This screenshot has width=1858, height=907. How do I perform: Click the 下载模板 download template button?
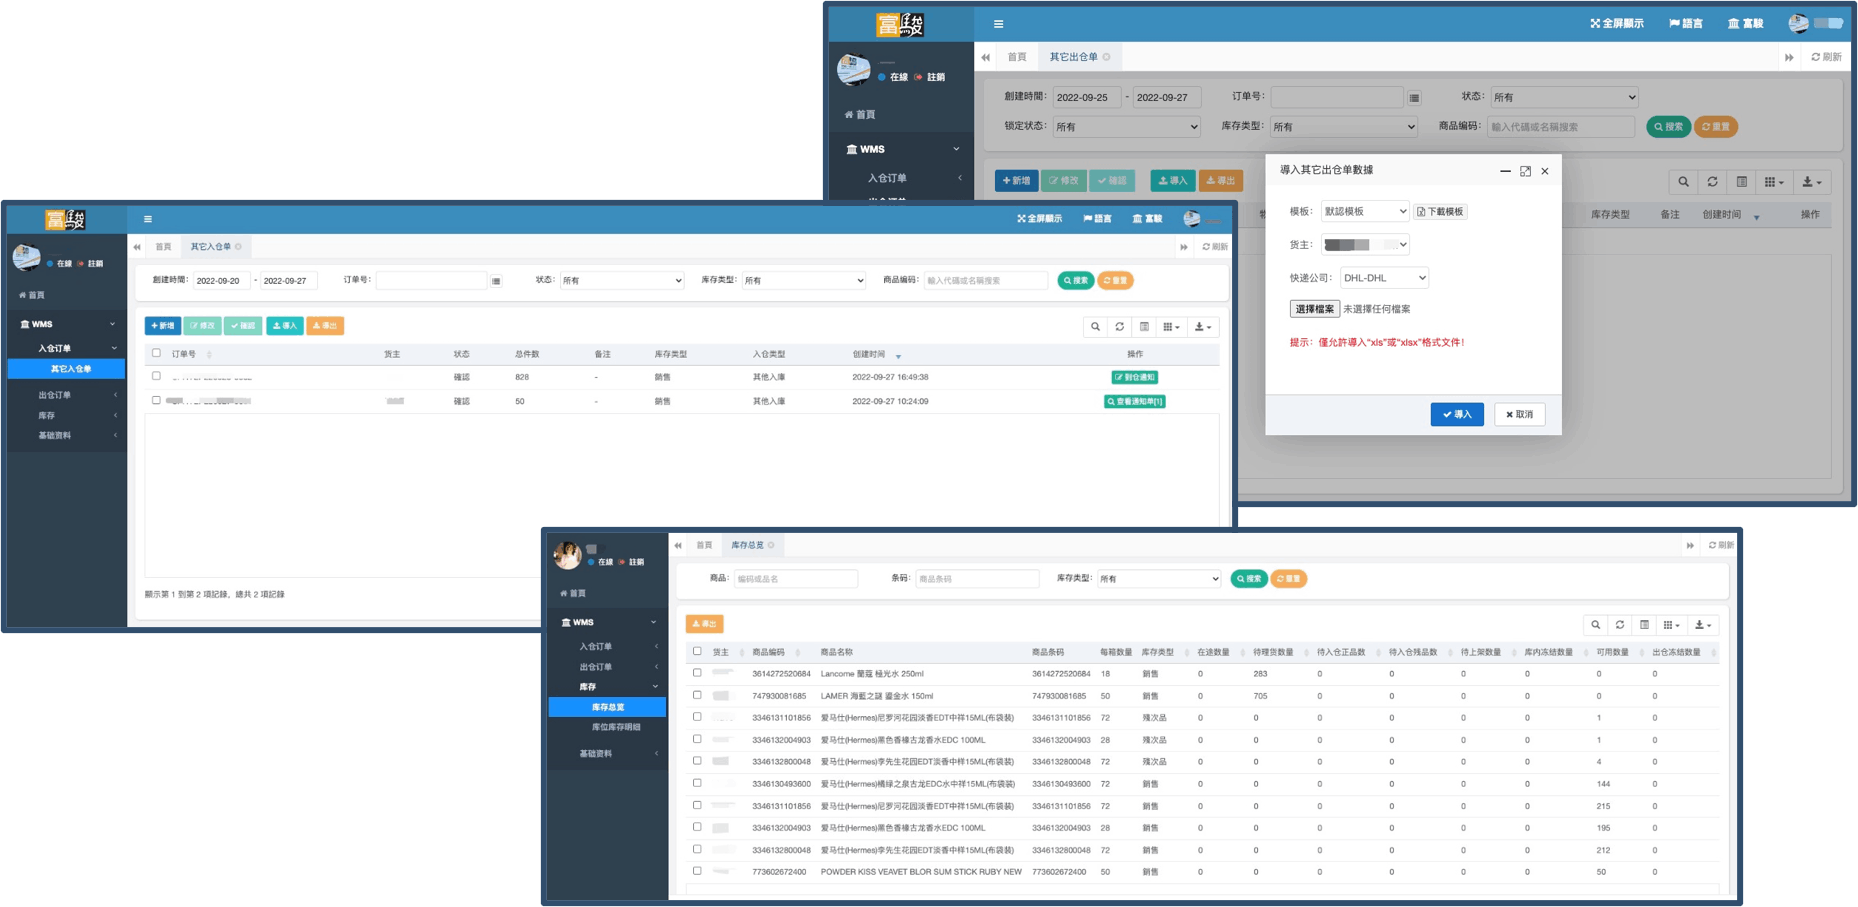[x=1440, y=212]
